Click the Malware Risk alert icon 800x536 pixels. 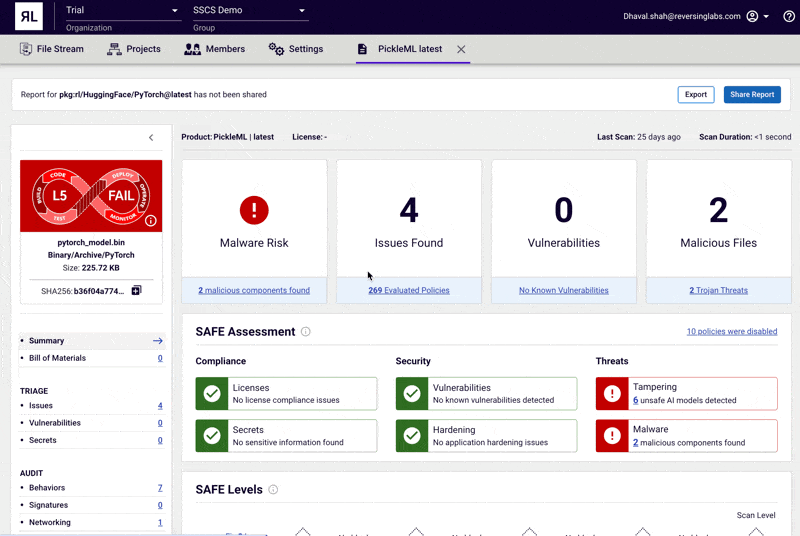pyautogui.click(x=254, y=210)
